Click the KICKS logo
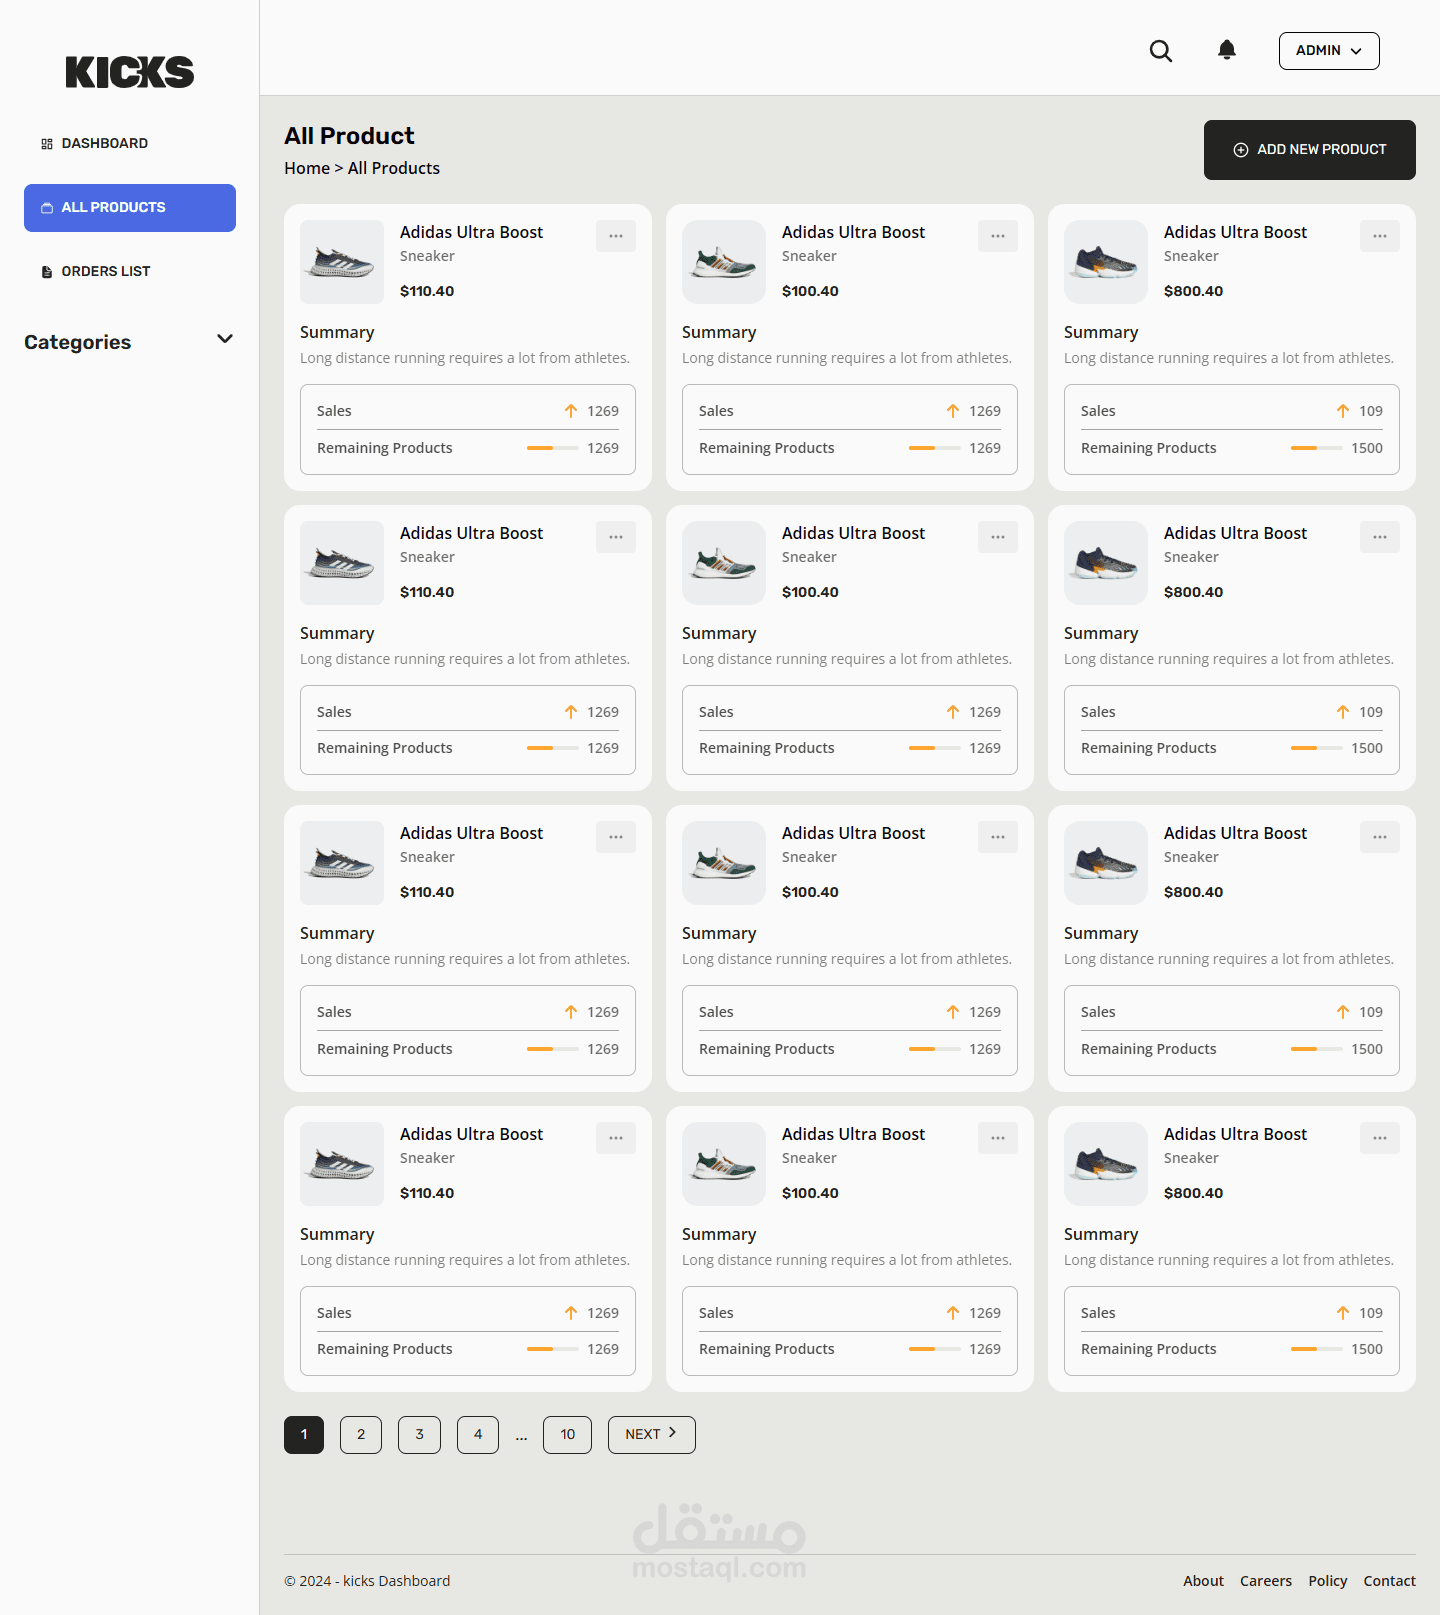 pos(130,72)
